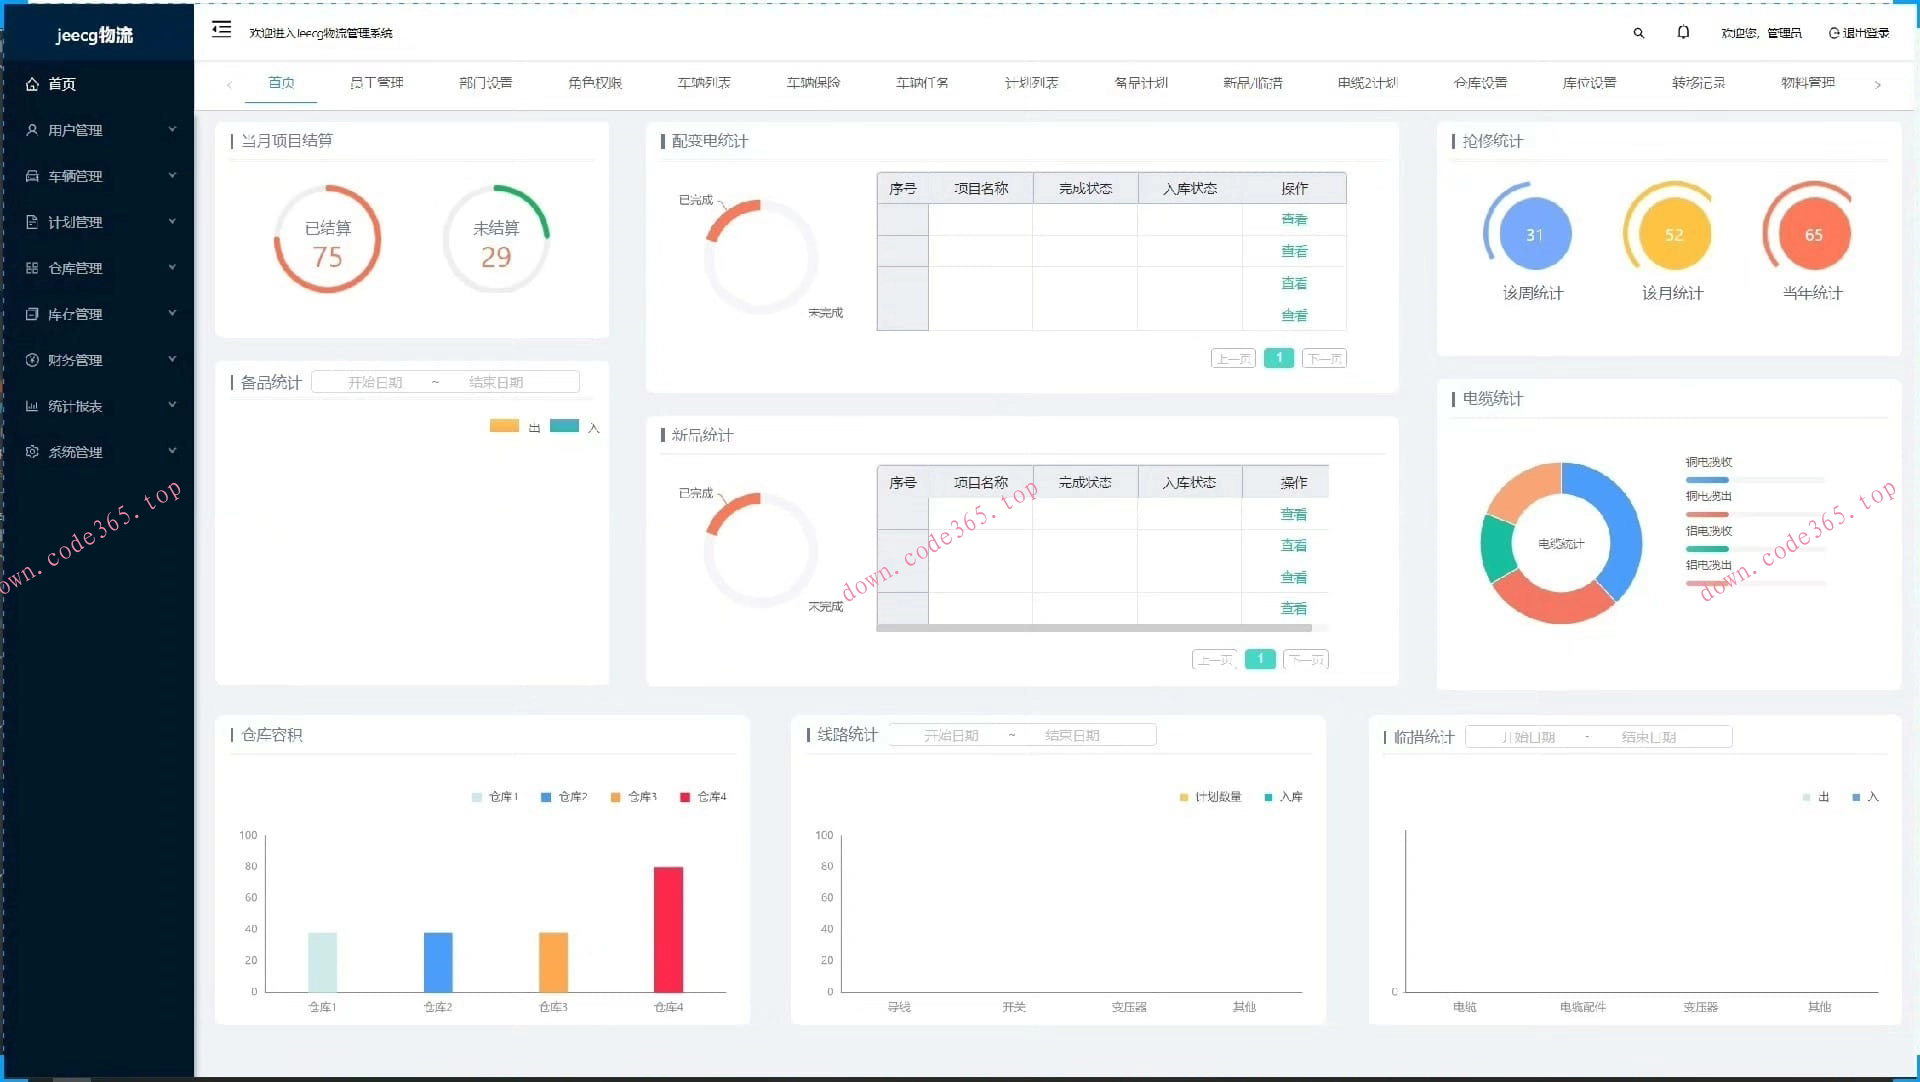Image resolution: width=1920 pixels, height=1082 pixels.
Task: Switch to the 角色权限 tab
Action: coord(595,83)
